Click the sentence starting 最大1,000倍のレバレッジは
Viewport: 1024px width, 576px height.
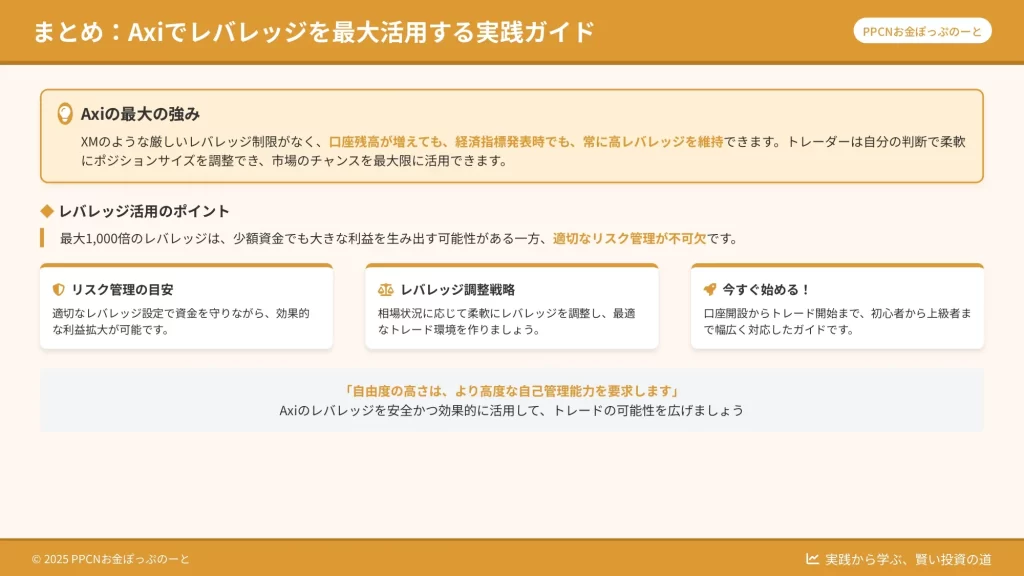click(399, 239)
